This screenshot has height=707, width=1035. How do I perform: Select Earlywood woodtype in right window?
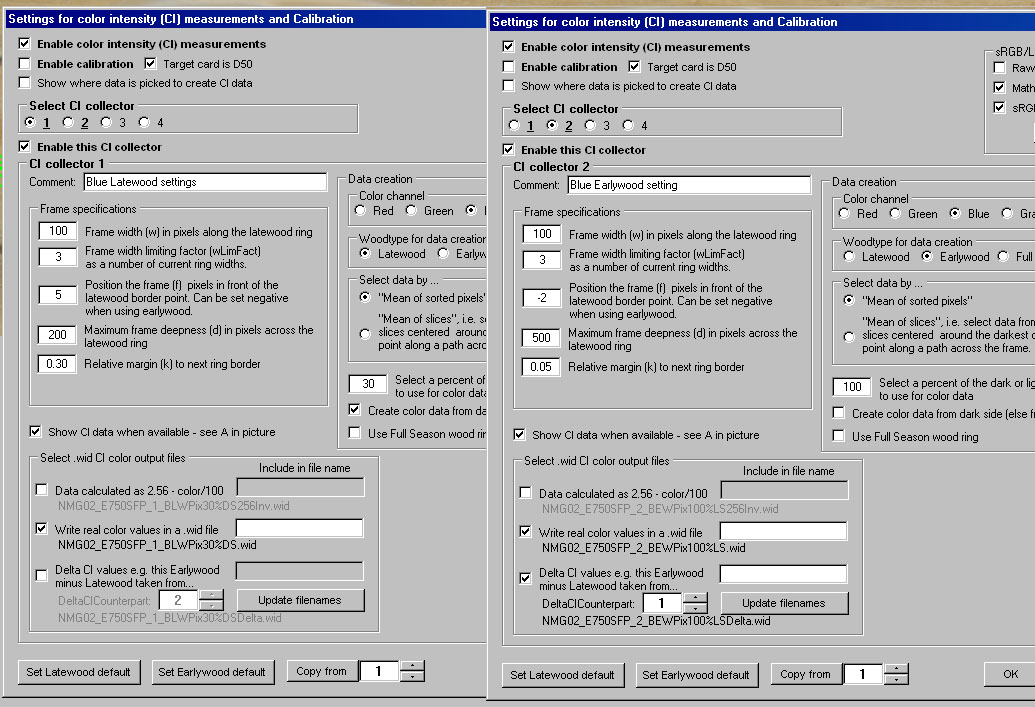click(927, 256)
